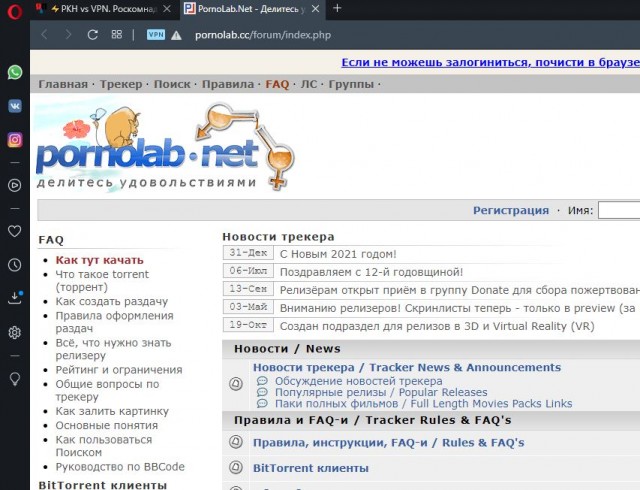Open Паки полных фильмов subforum link
The width and height of the screenshot is (640, 490).
(423, 404)
